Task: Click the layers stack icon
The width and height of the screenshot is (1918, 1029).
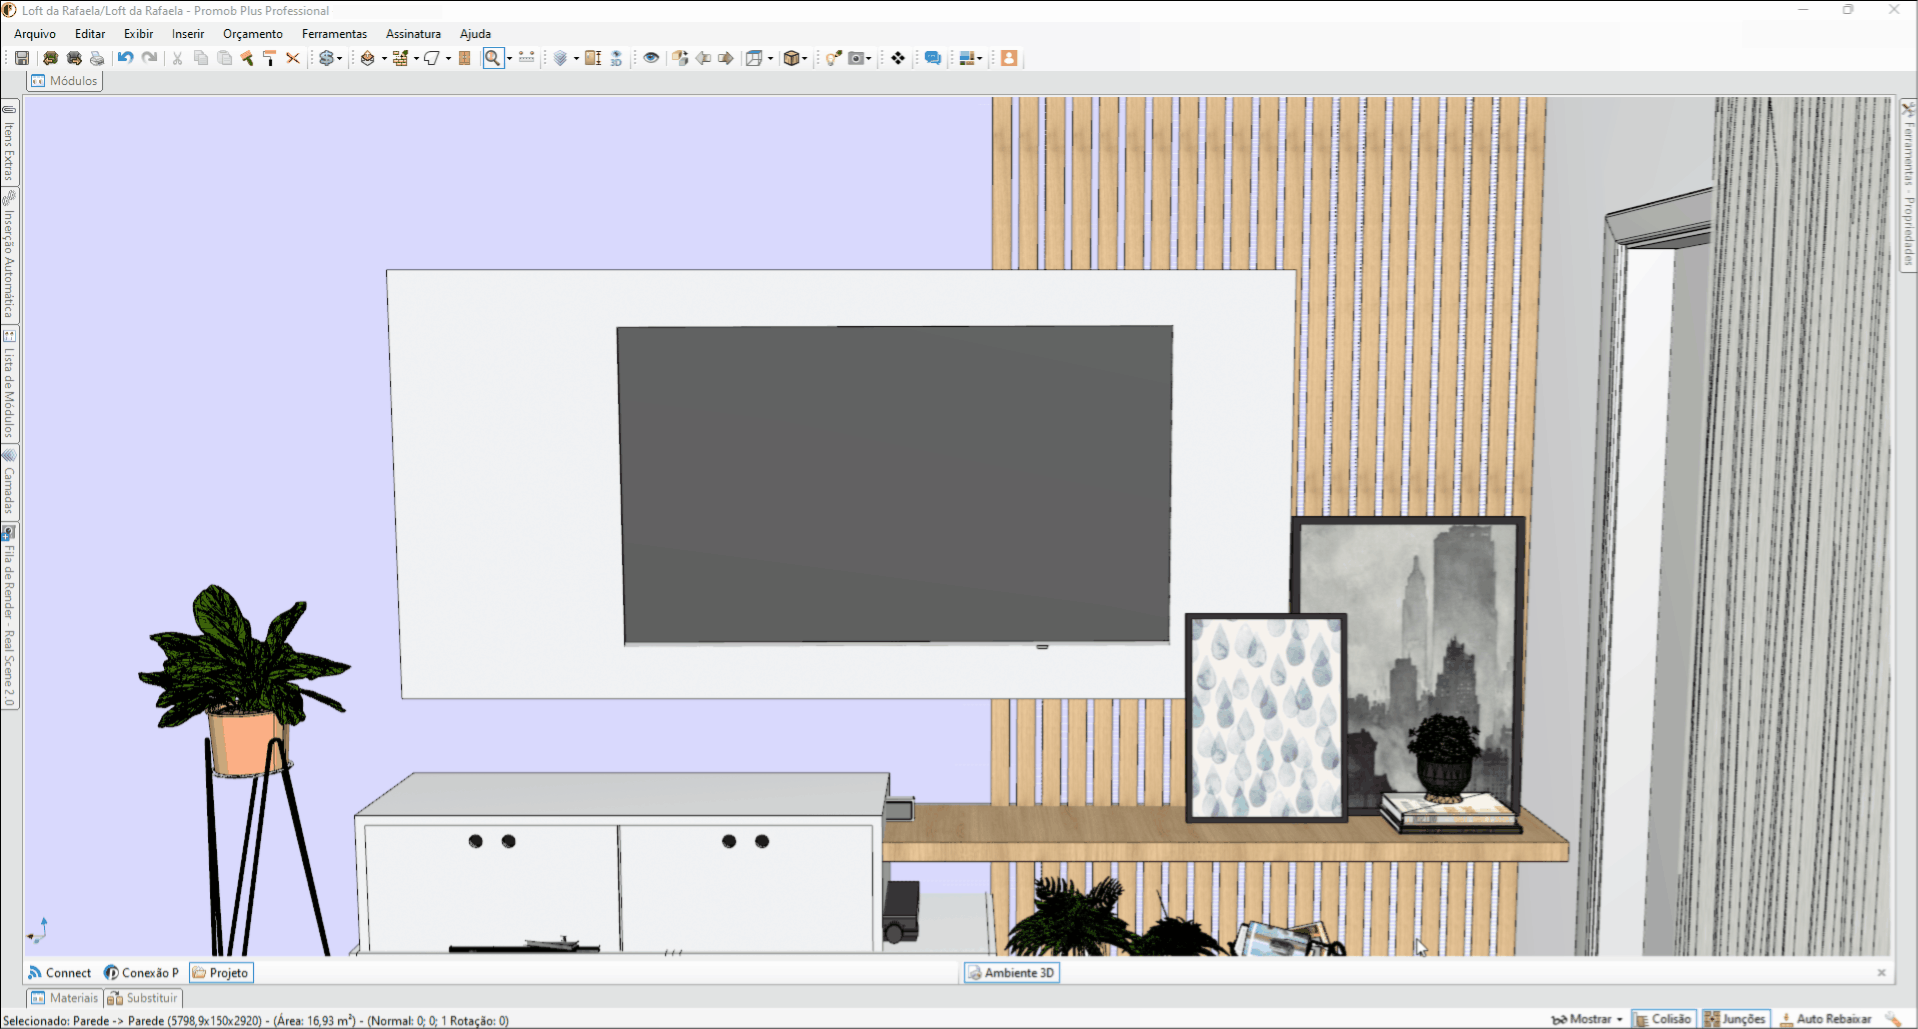Action: click(560, 58)
